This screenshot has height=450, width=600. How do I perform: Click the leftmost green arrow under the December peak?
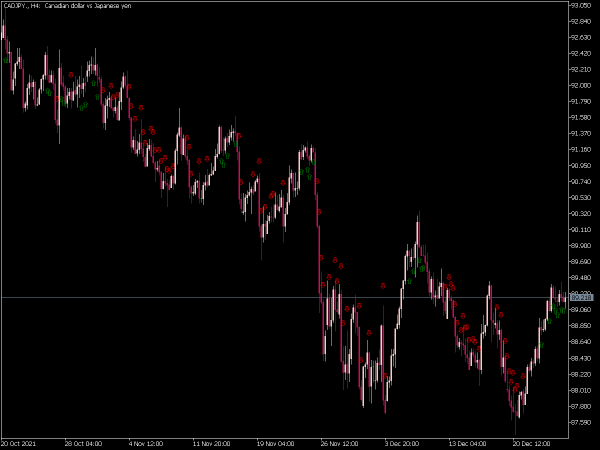[x=409, y=281]
